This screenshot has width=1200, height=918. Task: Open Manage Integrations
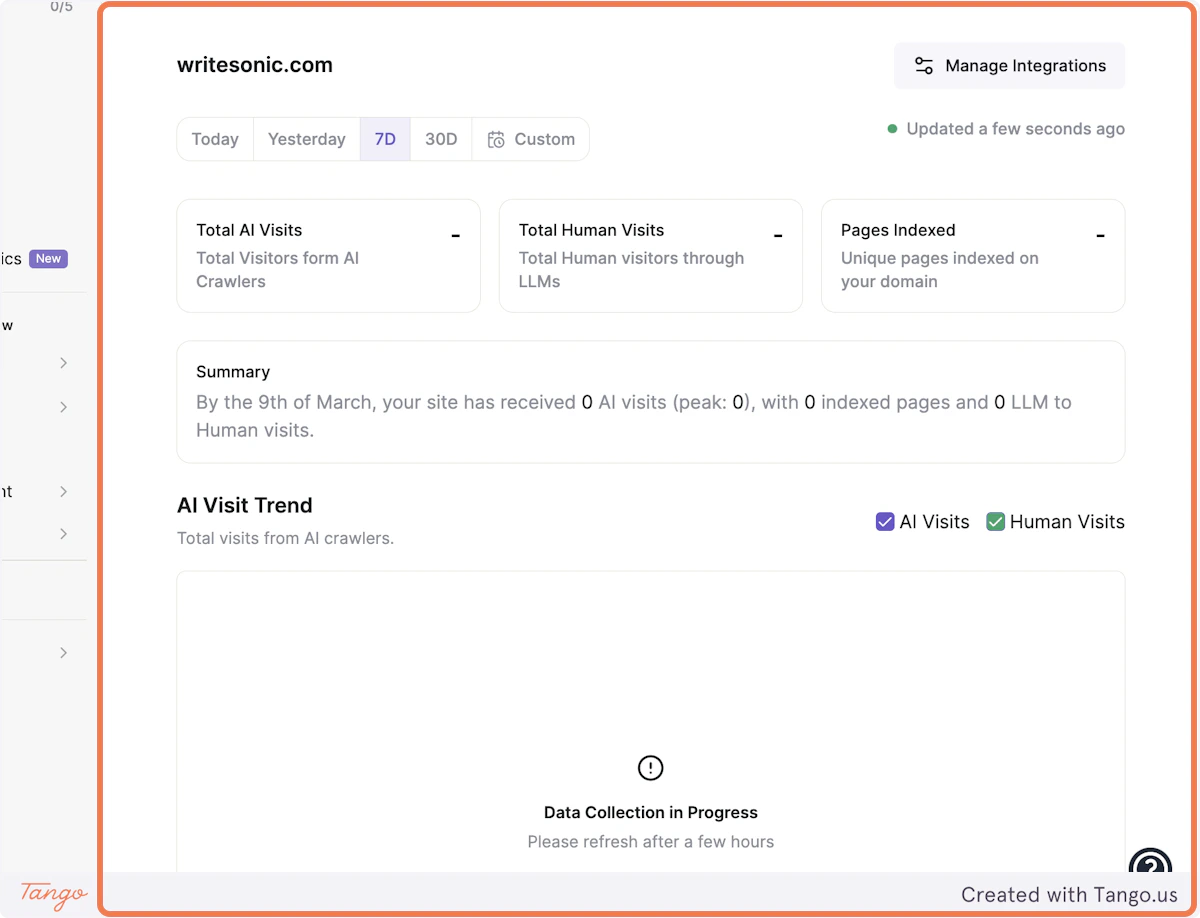pyautogui.click(x=1009, y=66)
